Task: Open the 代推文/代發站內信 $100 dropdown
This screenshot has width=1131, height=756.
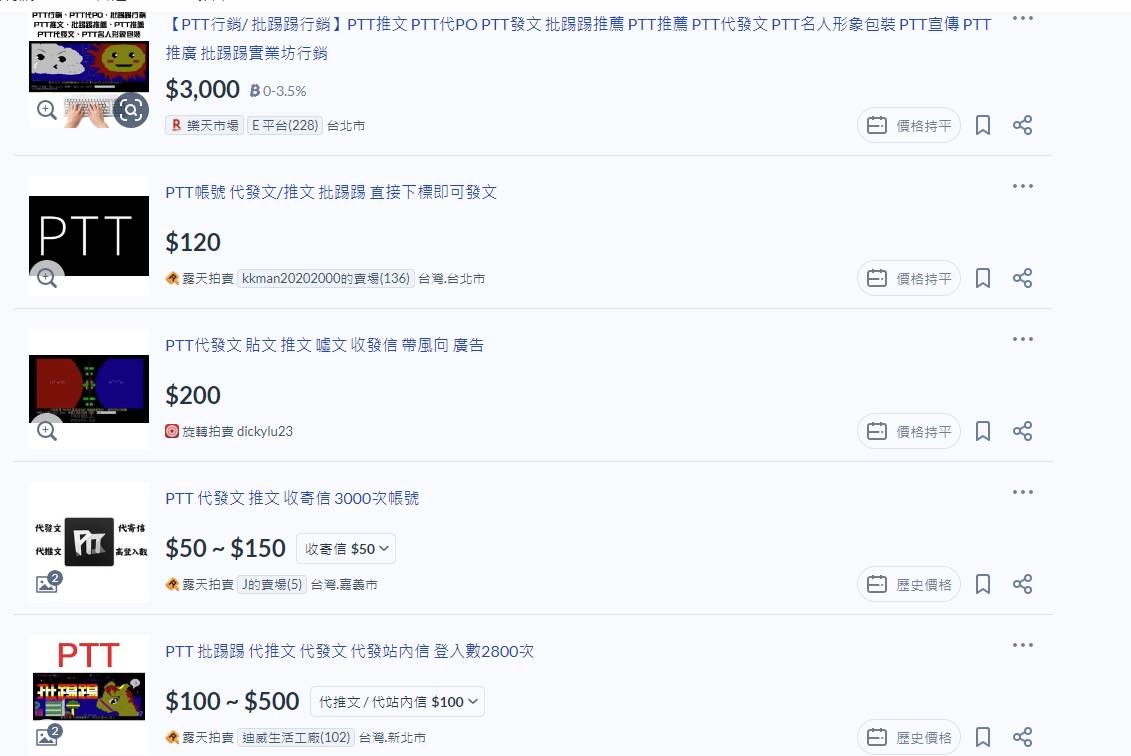Action: click(x=397, y=701)
